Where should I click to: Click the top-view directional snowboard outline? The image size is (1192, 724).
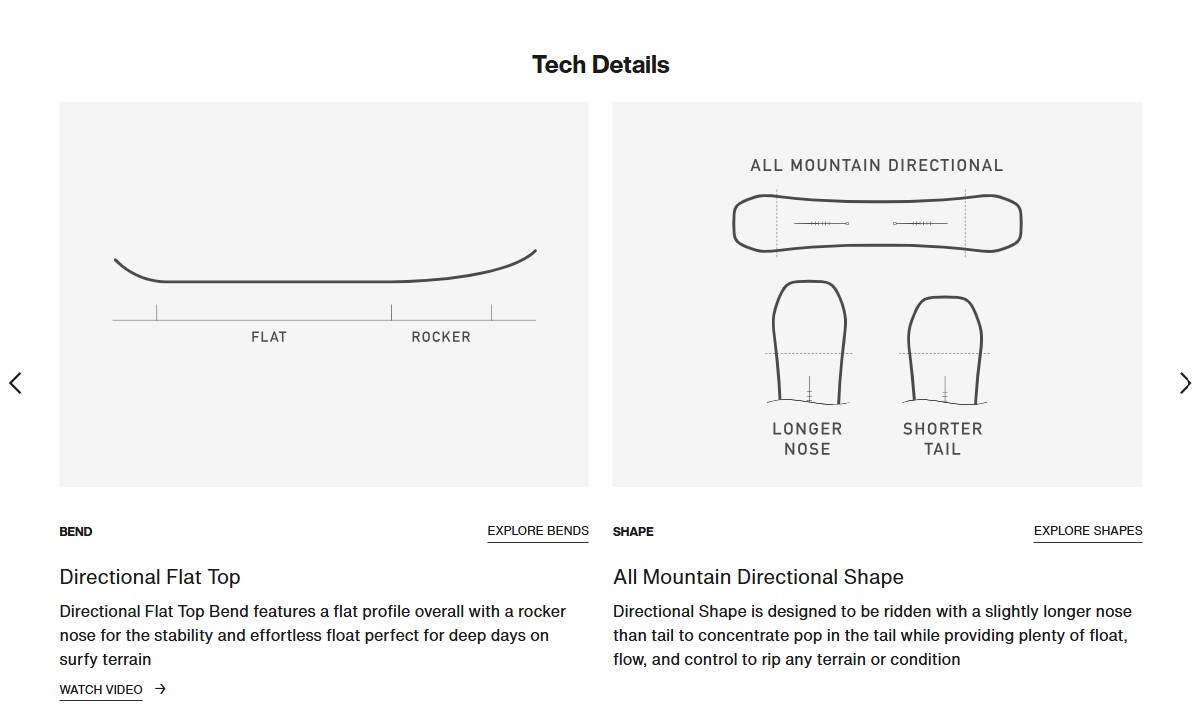tap(877, 222)
